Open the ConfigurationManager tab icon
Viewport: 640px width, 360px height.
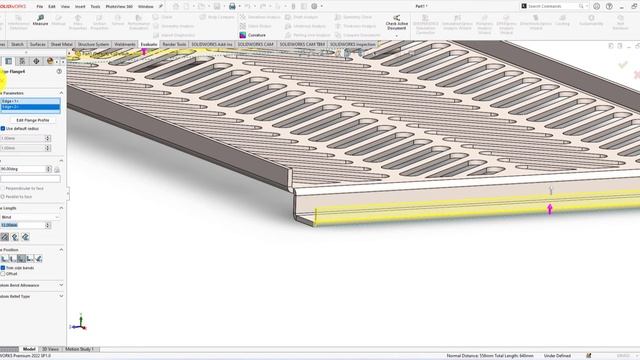click(22, 61)
